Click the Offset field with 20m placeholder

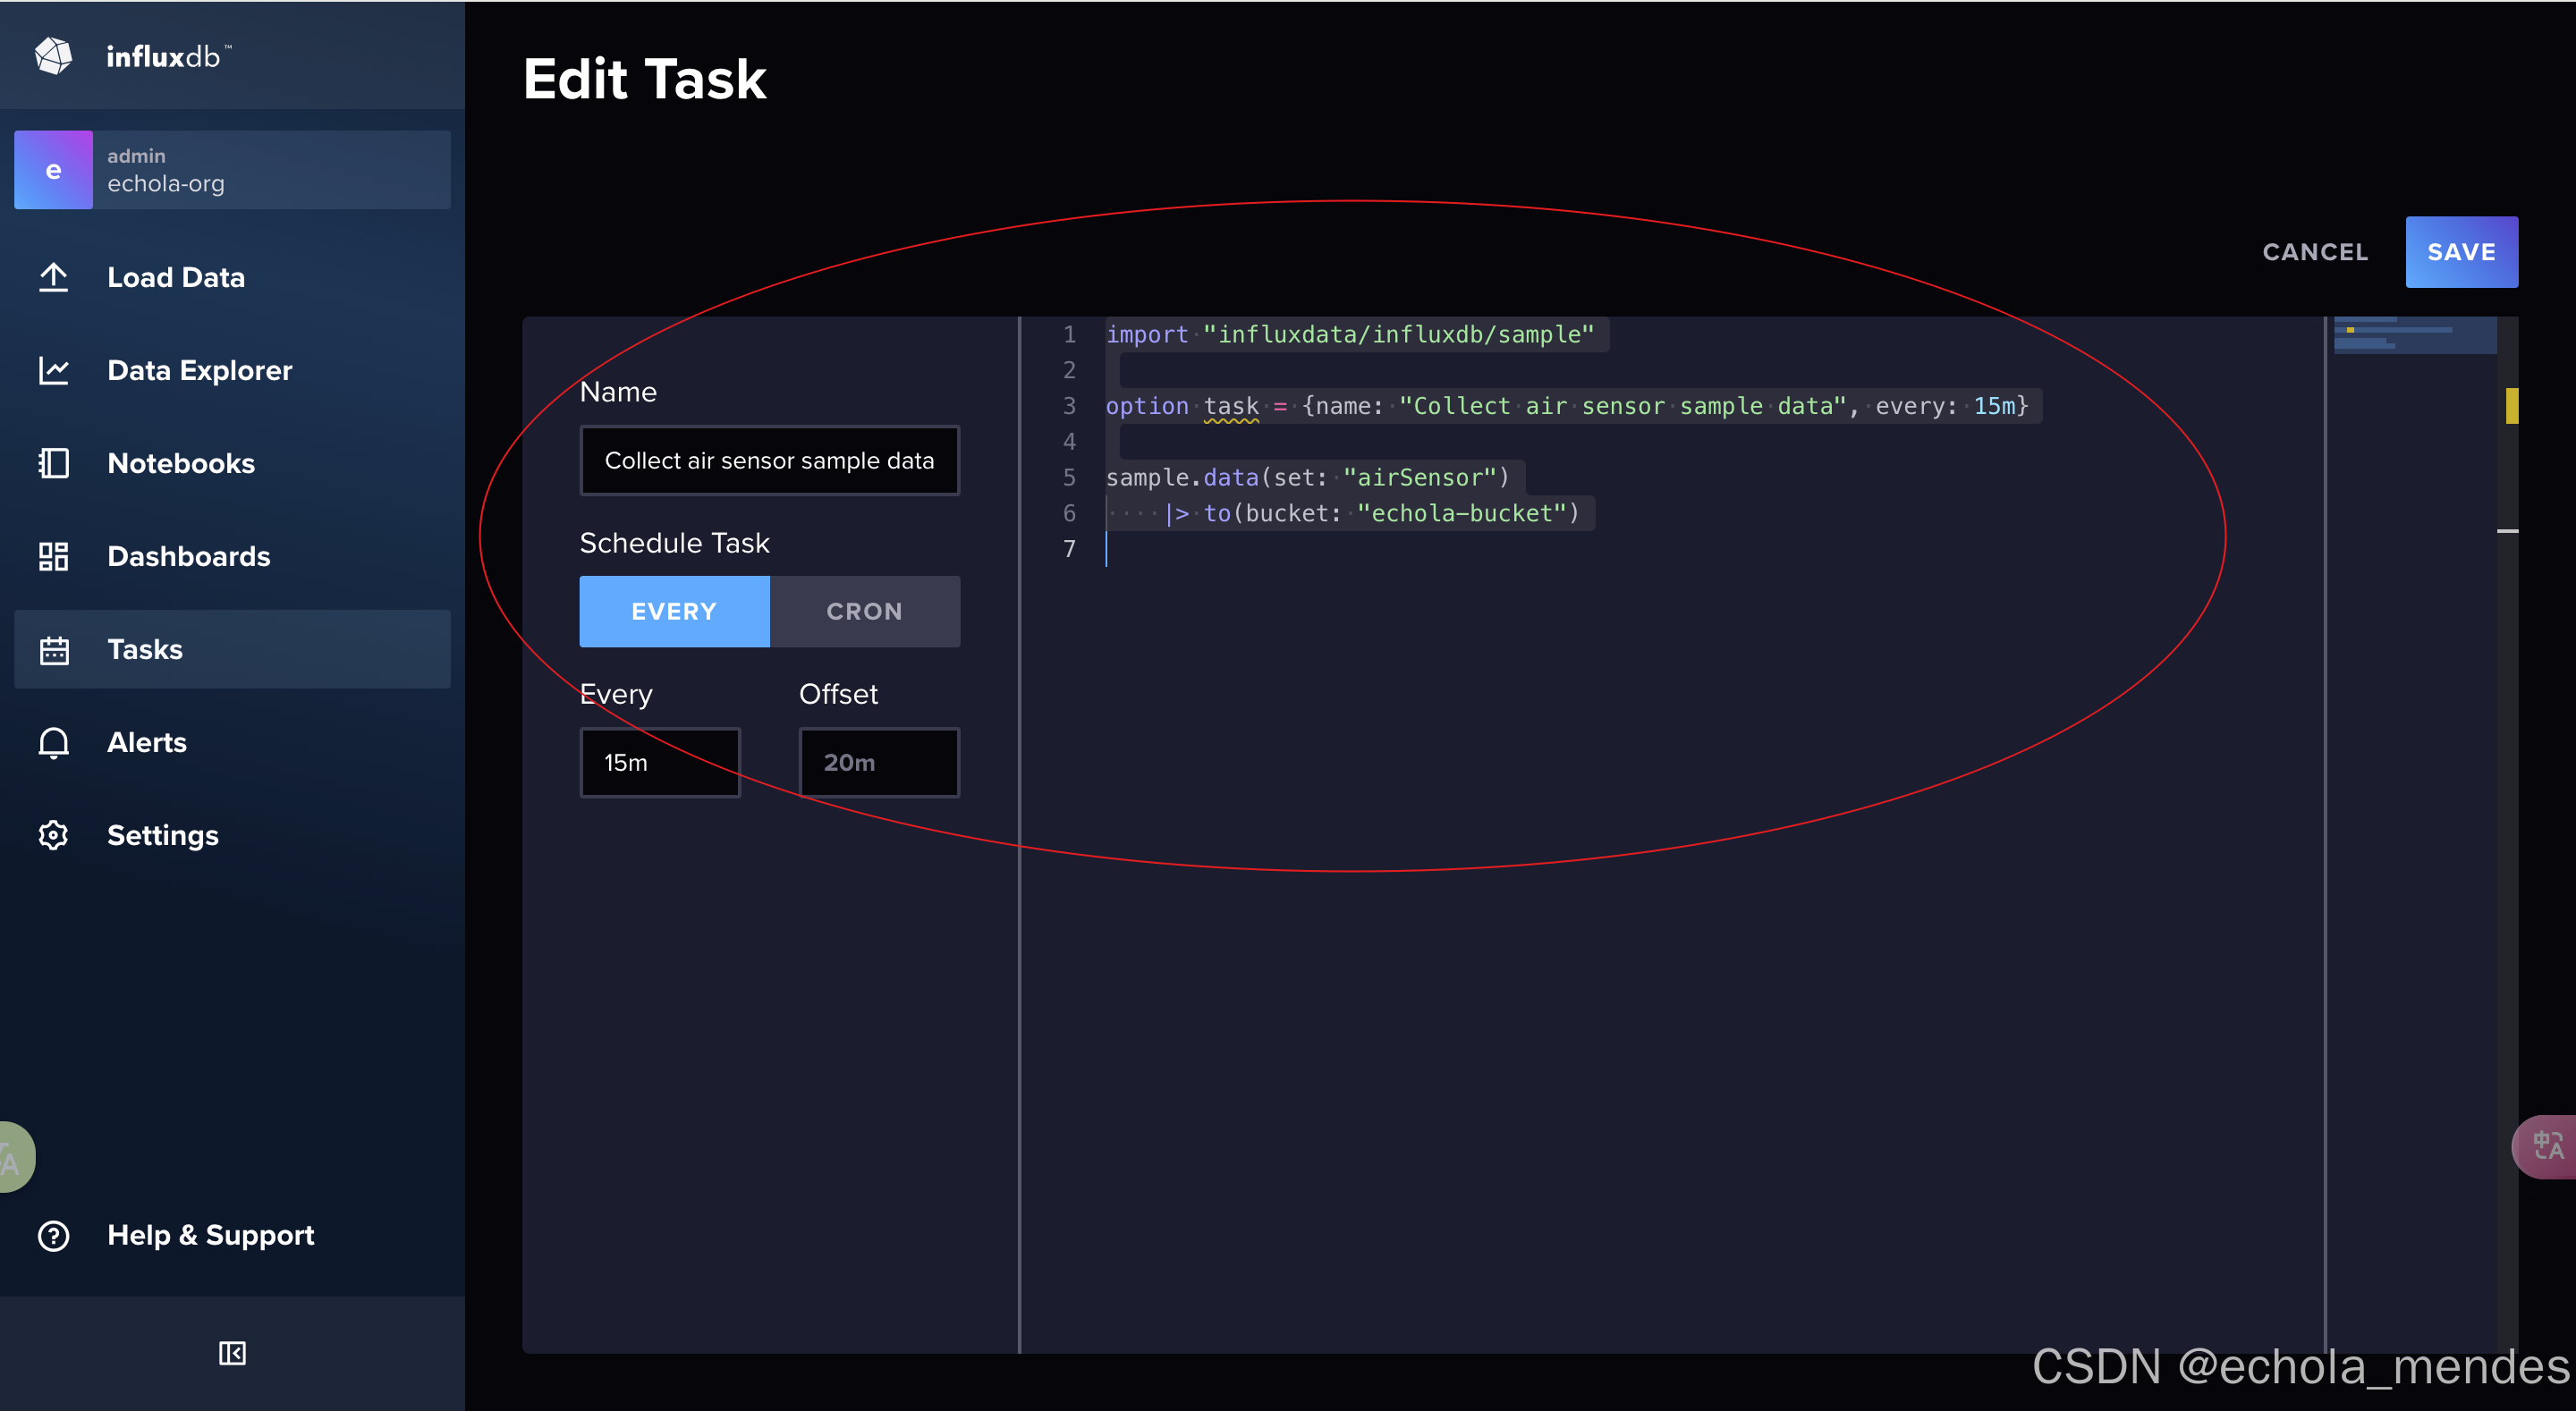[x=879, y=762]
